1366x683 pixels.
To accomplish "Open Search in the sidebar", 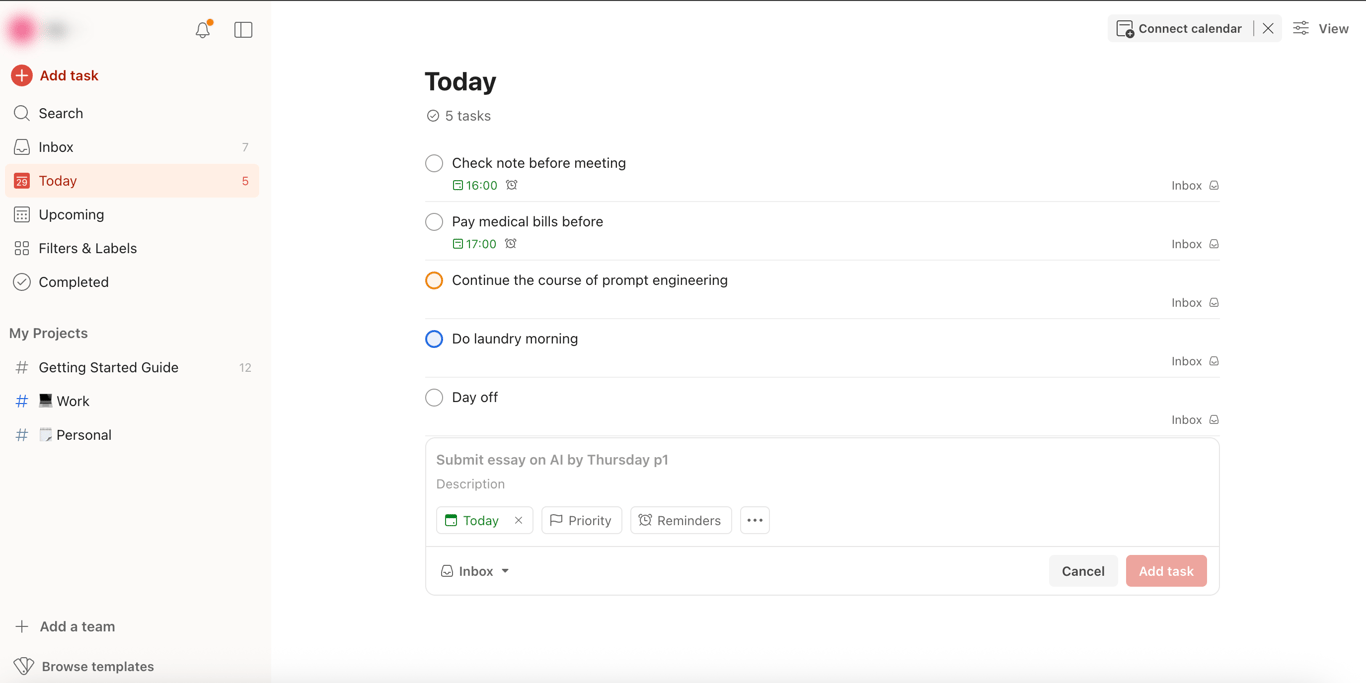I will 60,113.
